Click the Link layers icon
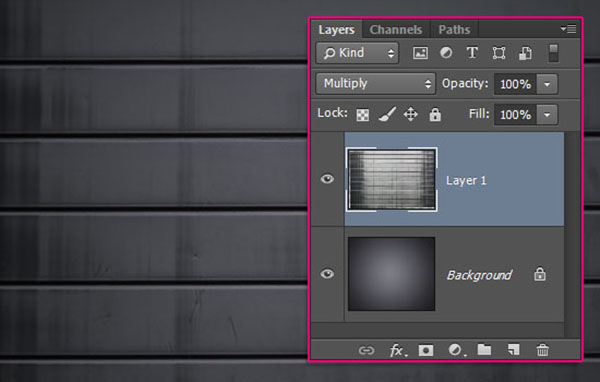600x382 pixels. pos(366,350)
